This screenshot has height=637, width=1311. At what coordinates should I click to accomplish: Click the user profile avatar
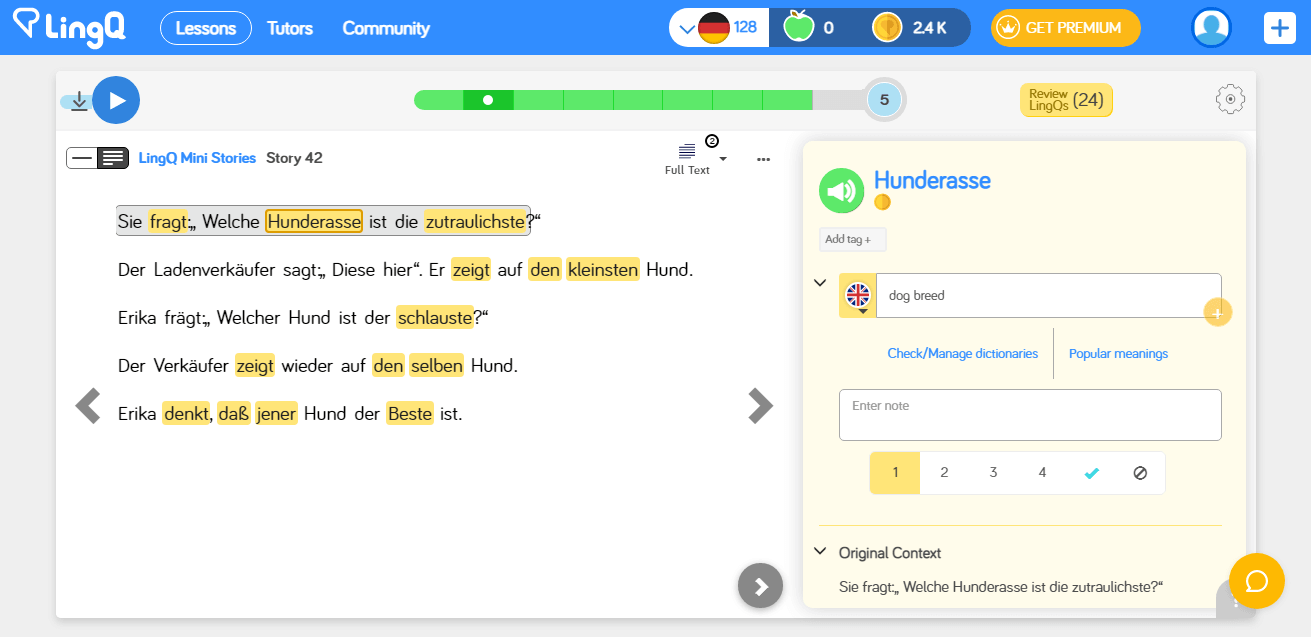click(1211, 28)
